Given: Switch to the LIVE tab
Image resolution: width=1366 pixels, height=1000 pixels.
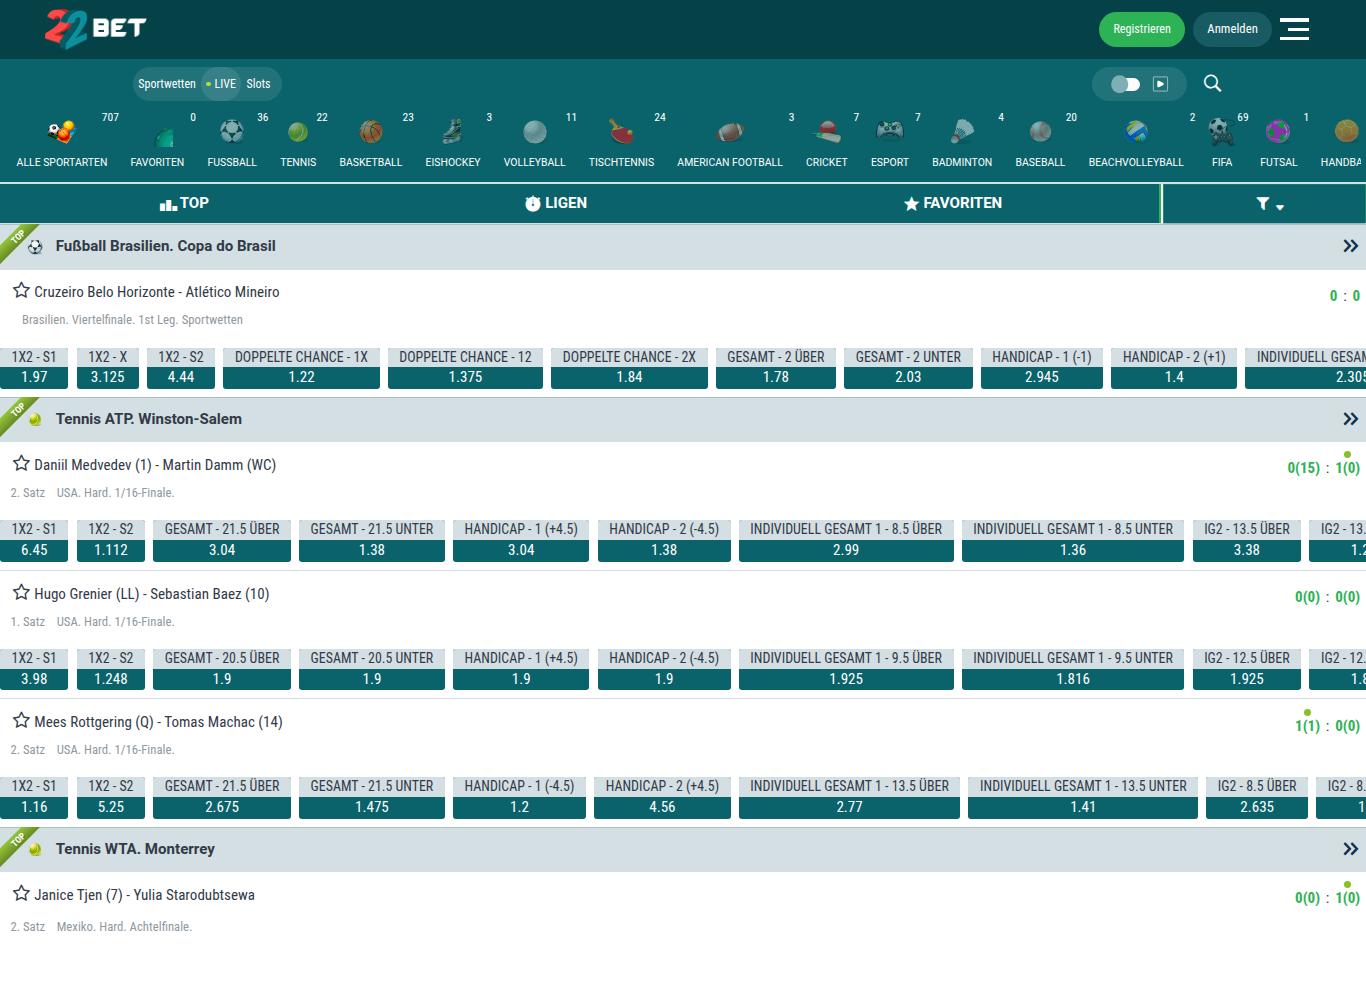Looking at the screenshot, I should [222, 84].
